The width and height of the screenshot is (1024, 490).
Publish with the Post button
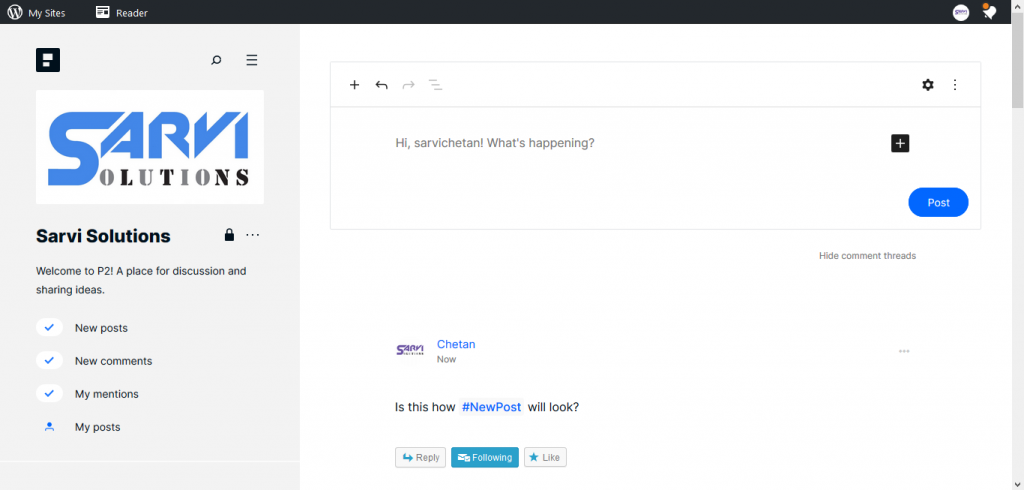[x=938, y=203]
